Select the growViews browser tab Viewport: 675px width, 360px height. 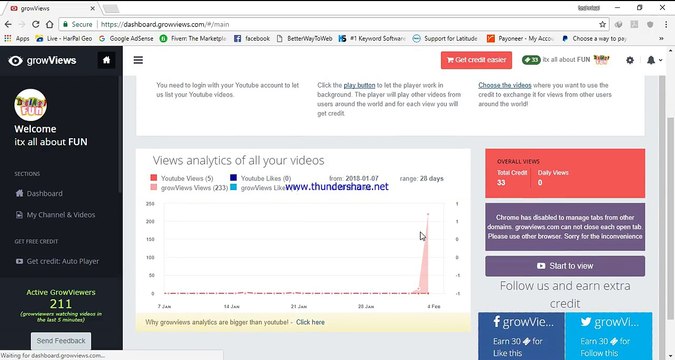(52, 8)
